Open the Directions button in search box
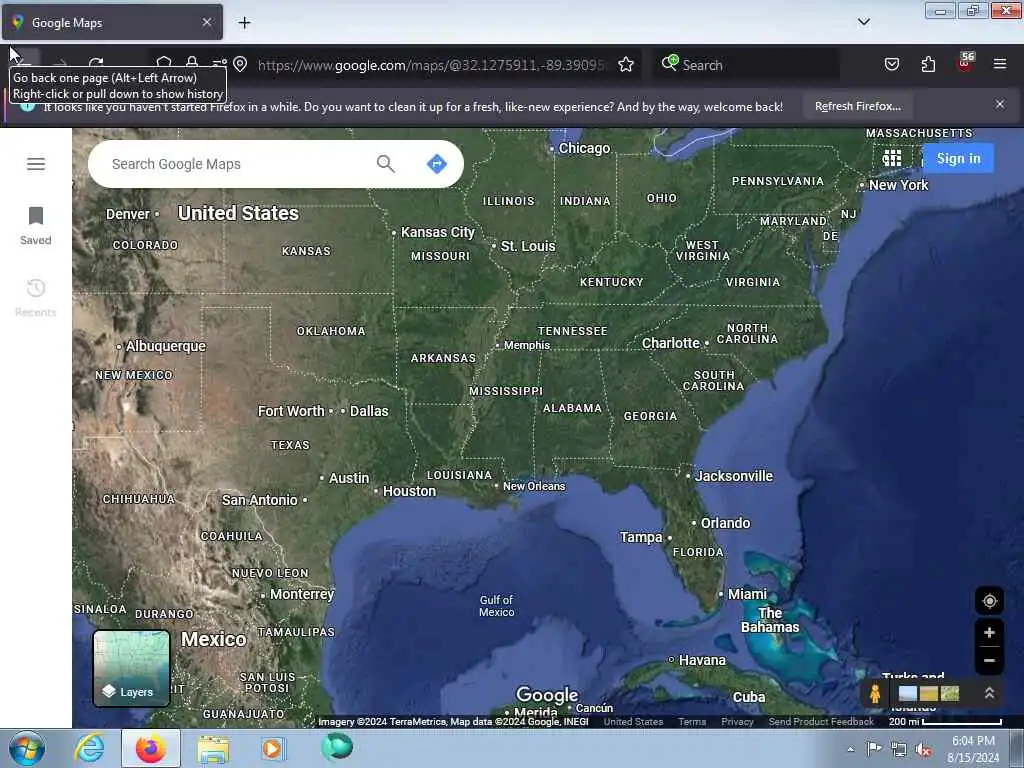The height and width of the screenshot is (768, 1024). (437, 164)
